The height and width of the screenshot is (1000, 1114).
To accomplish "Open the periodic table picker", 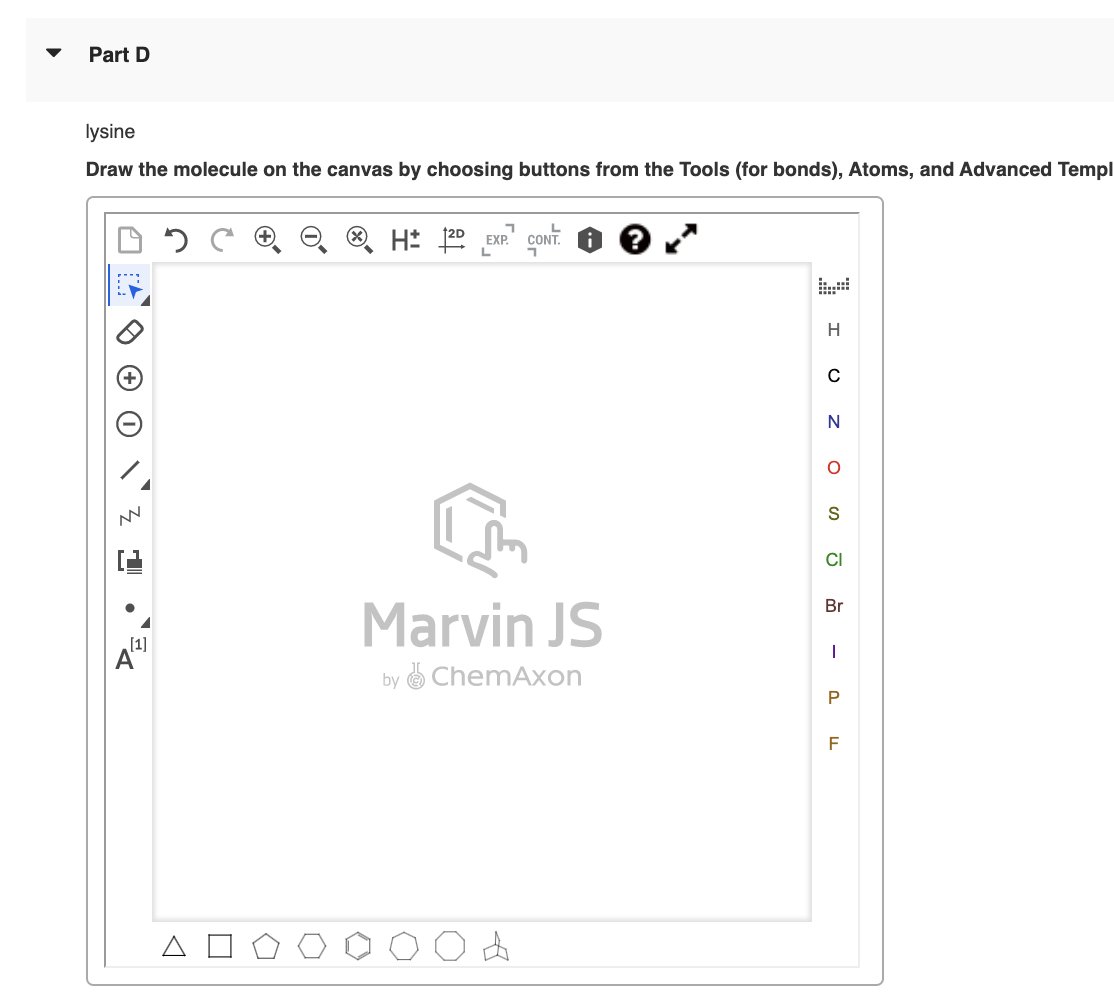I will pos(834,286).
